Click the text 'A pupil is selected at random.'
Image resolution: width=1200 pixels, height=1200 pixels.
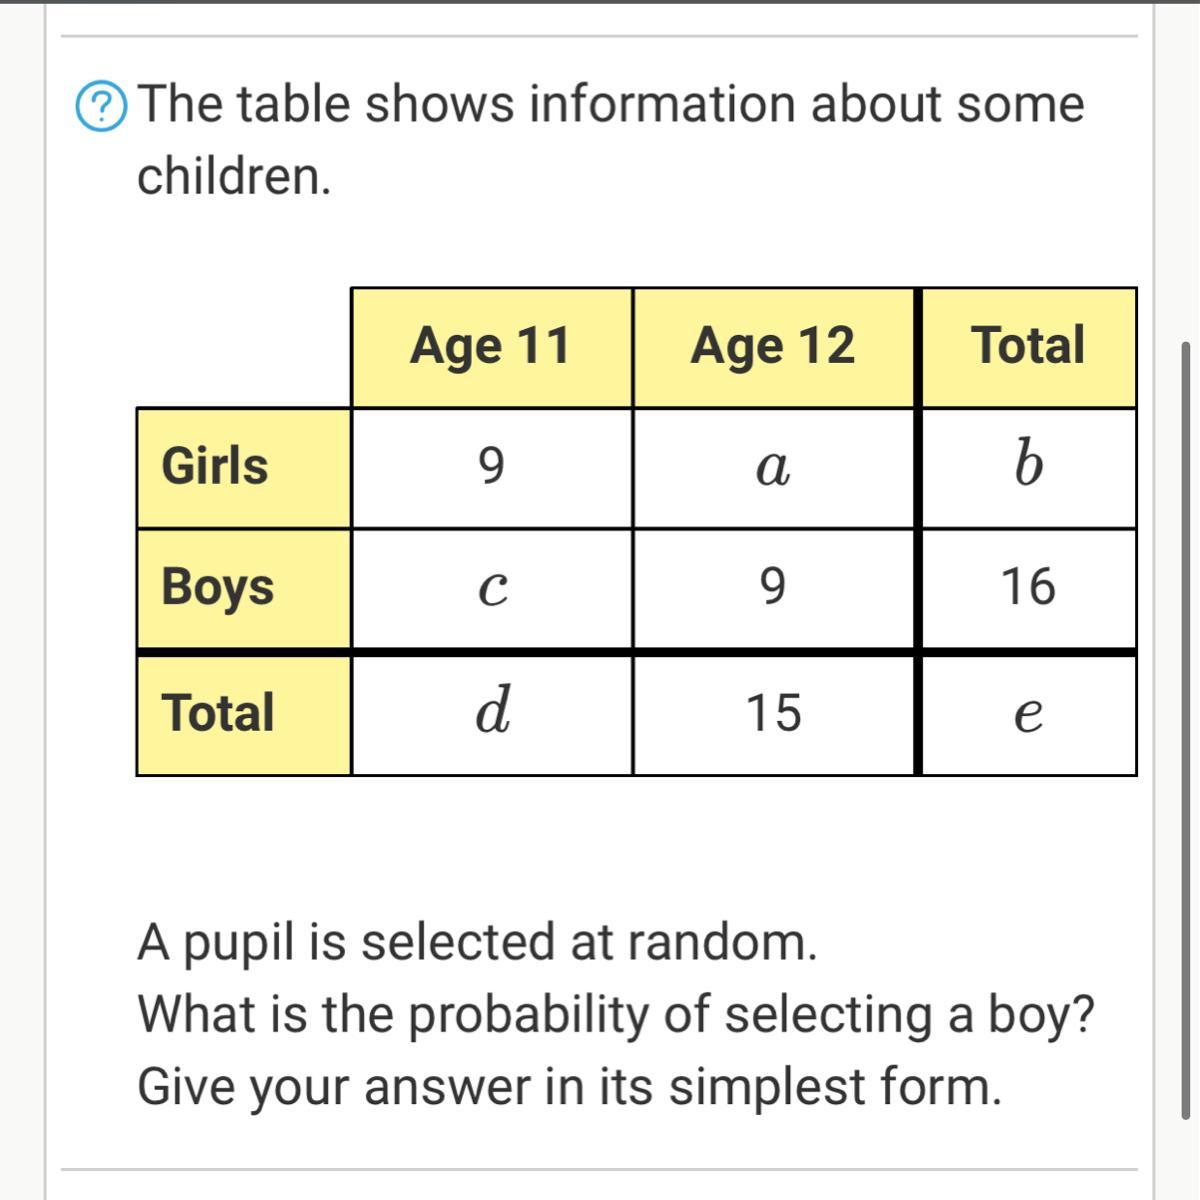(477, 942)
